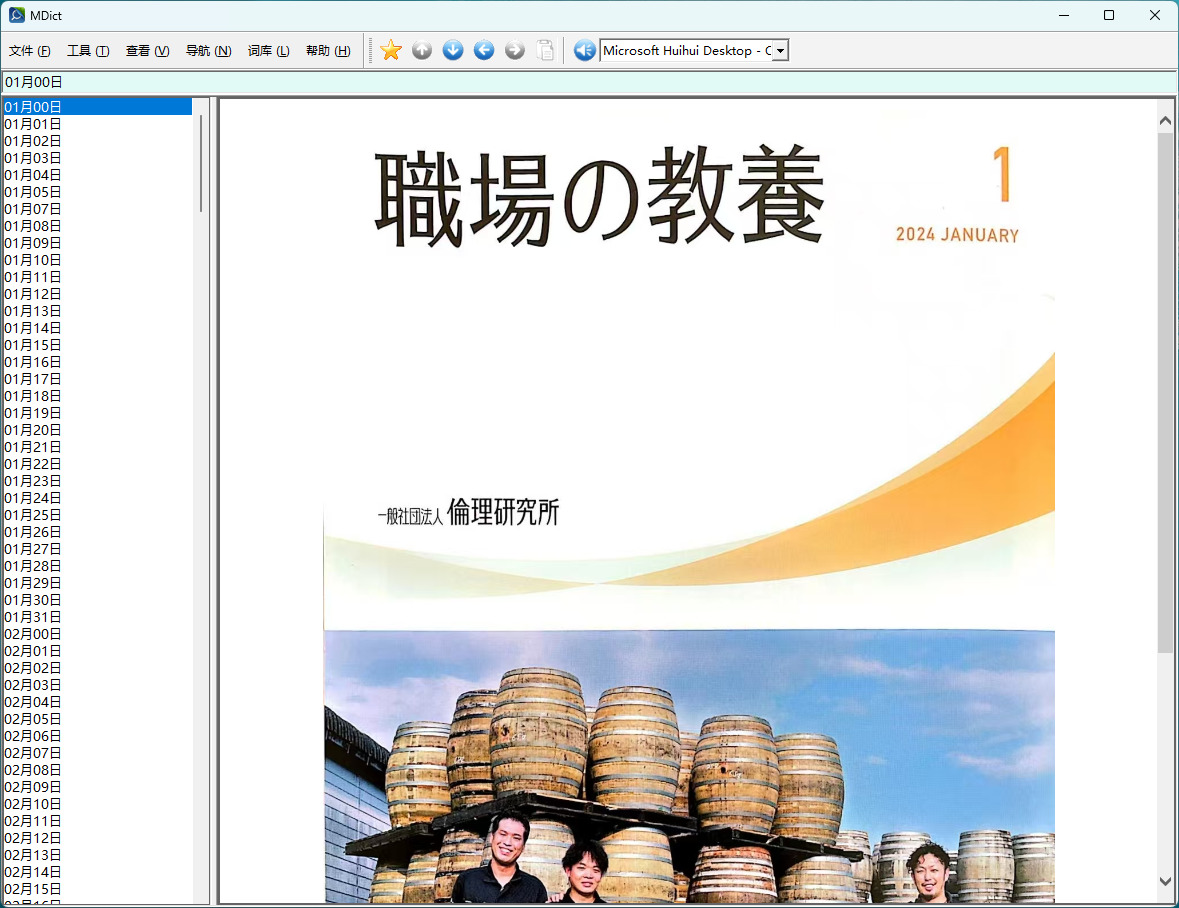Screen dimensions: 1179x908
Task: Click the clipboard paste toolbar icon
Action: (x=546, y=50)
